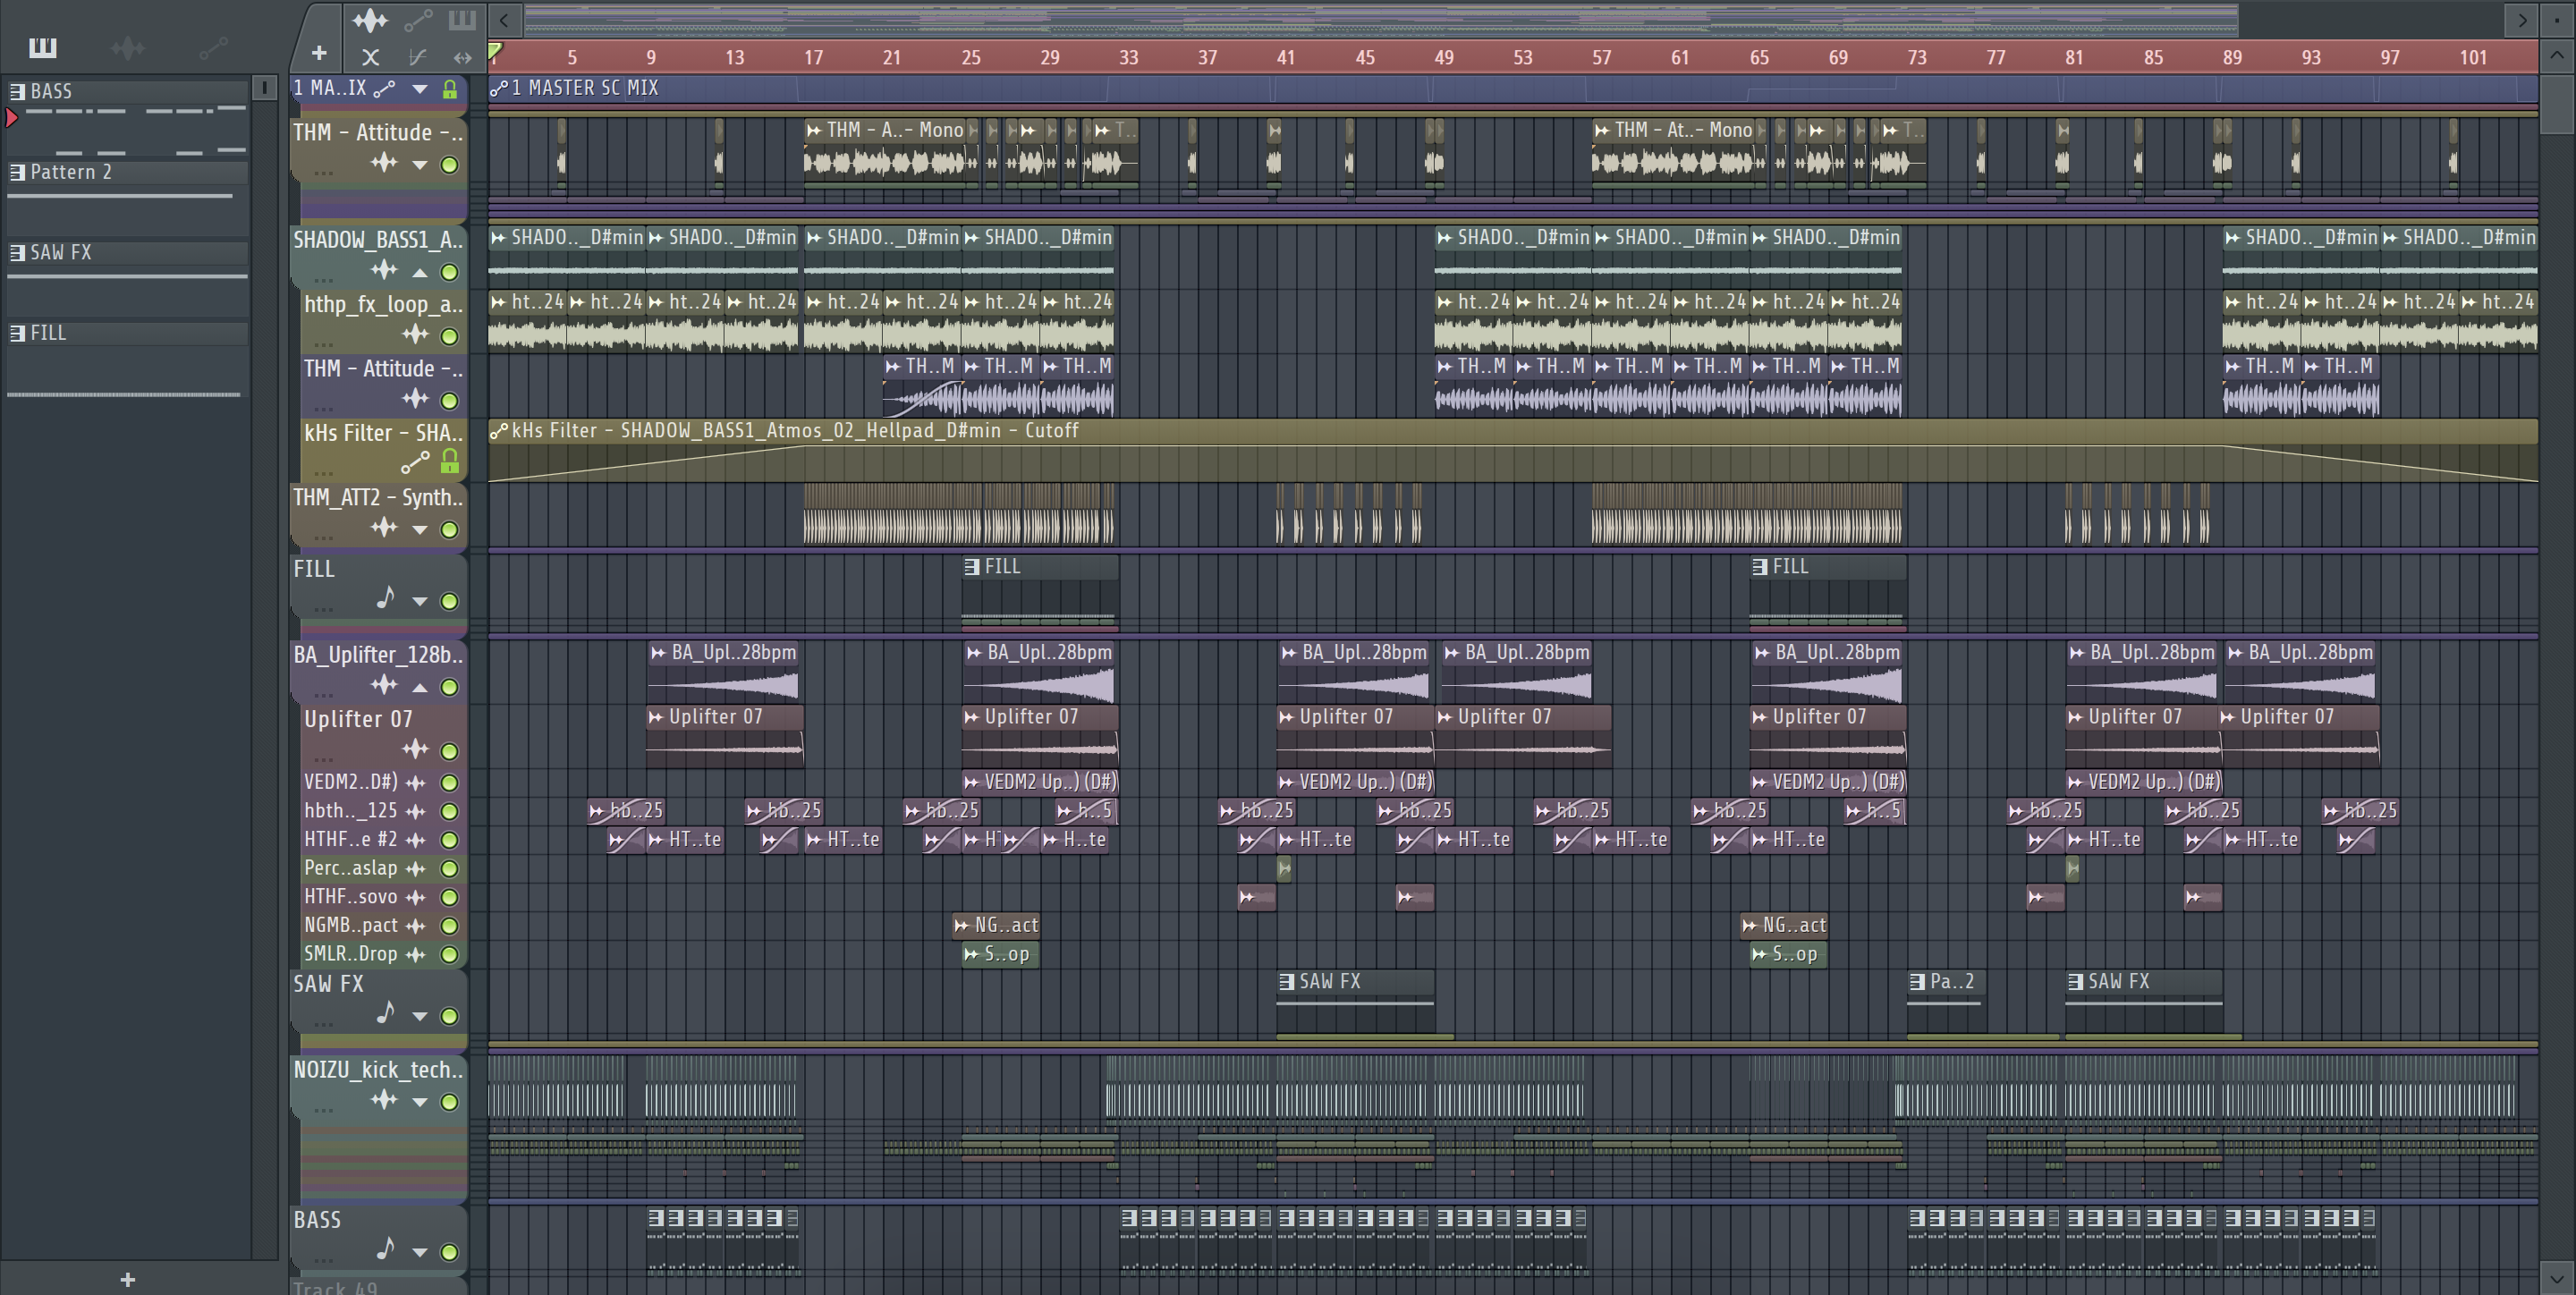Click waveform icon on top THM - Attitude track

(384, 163)
